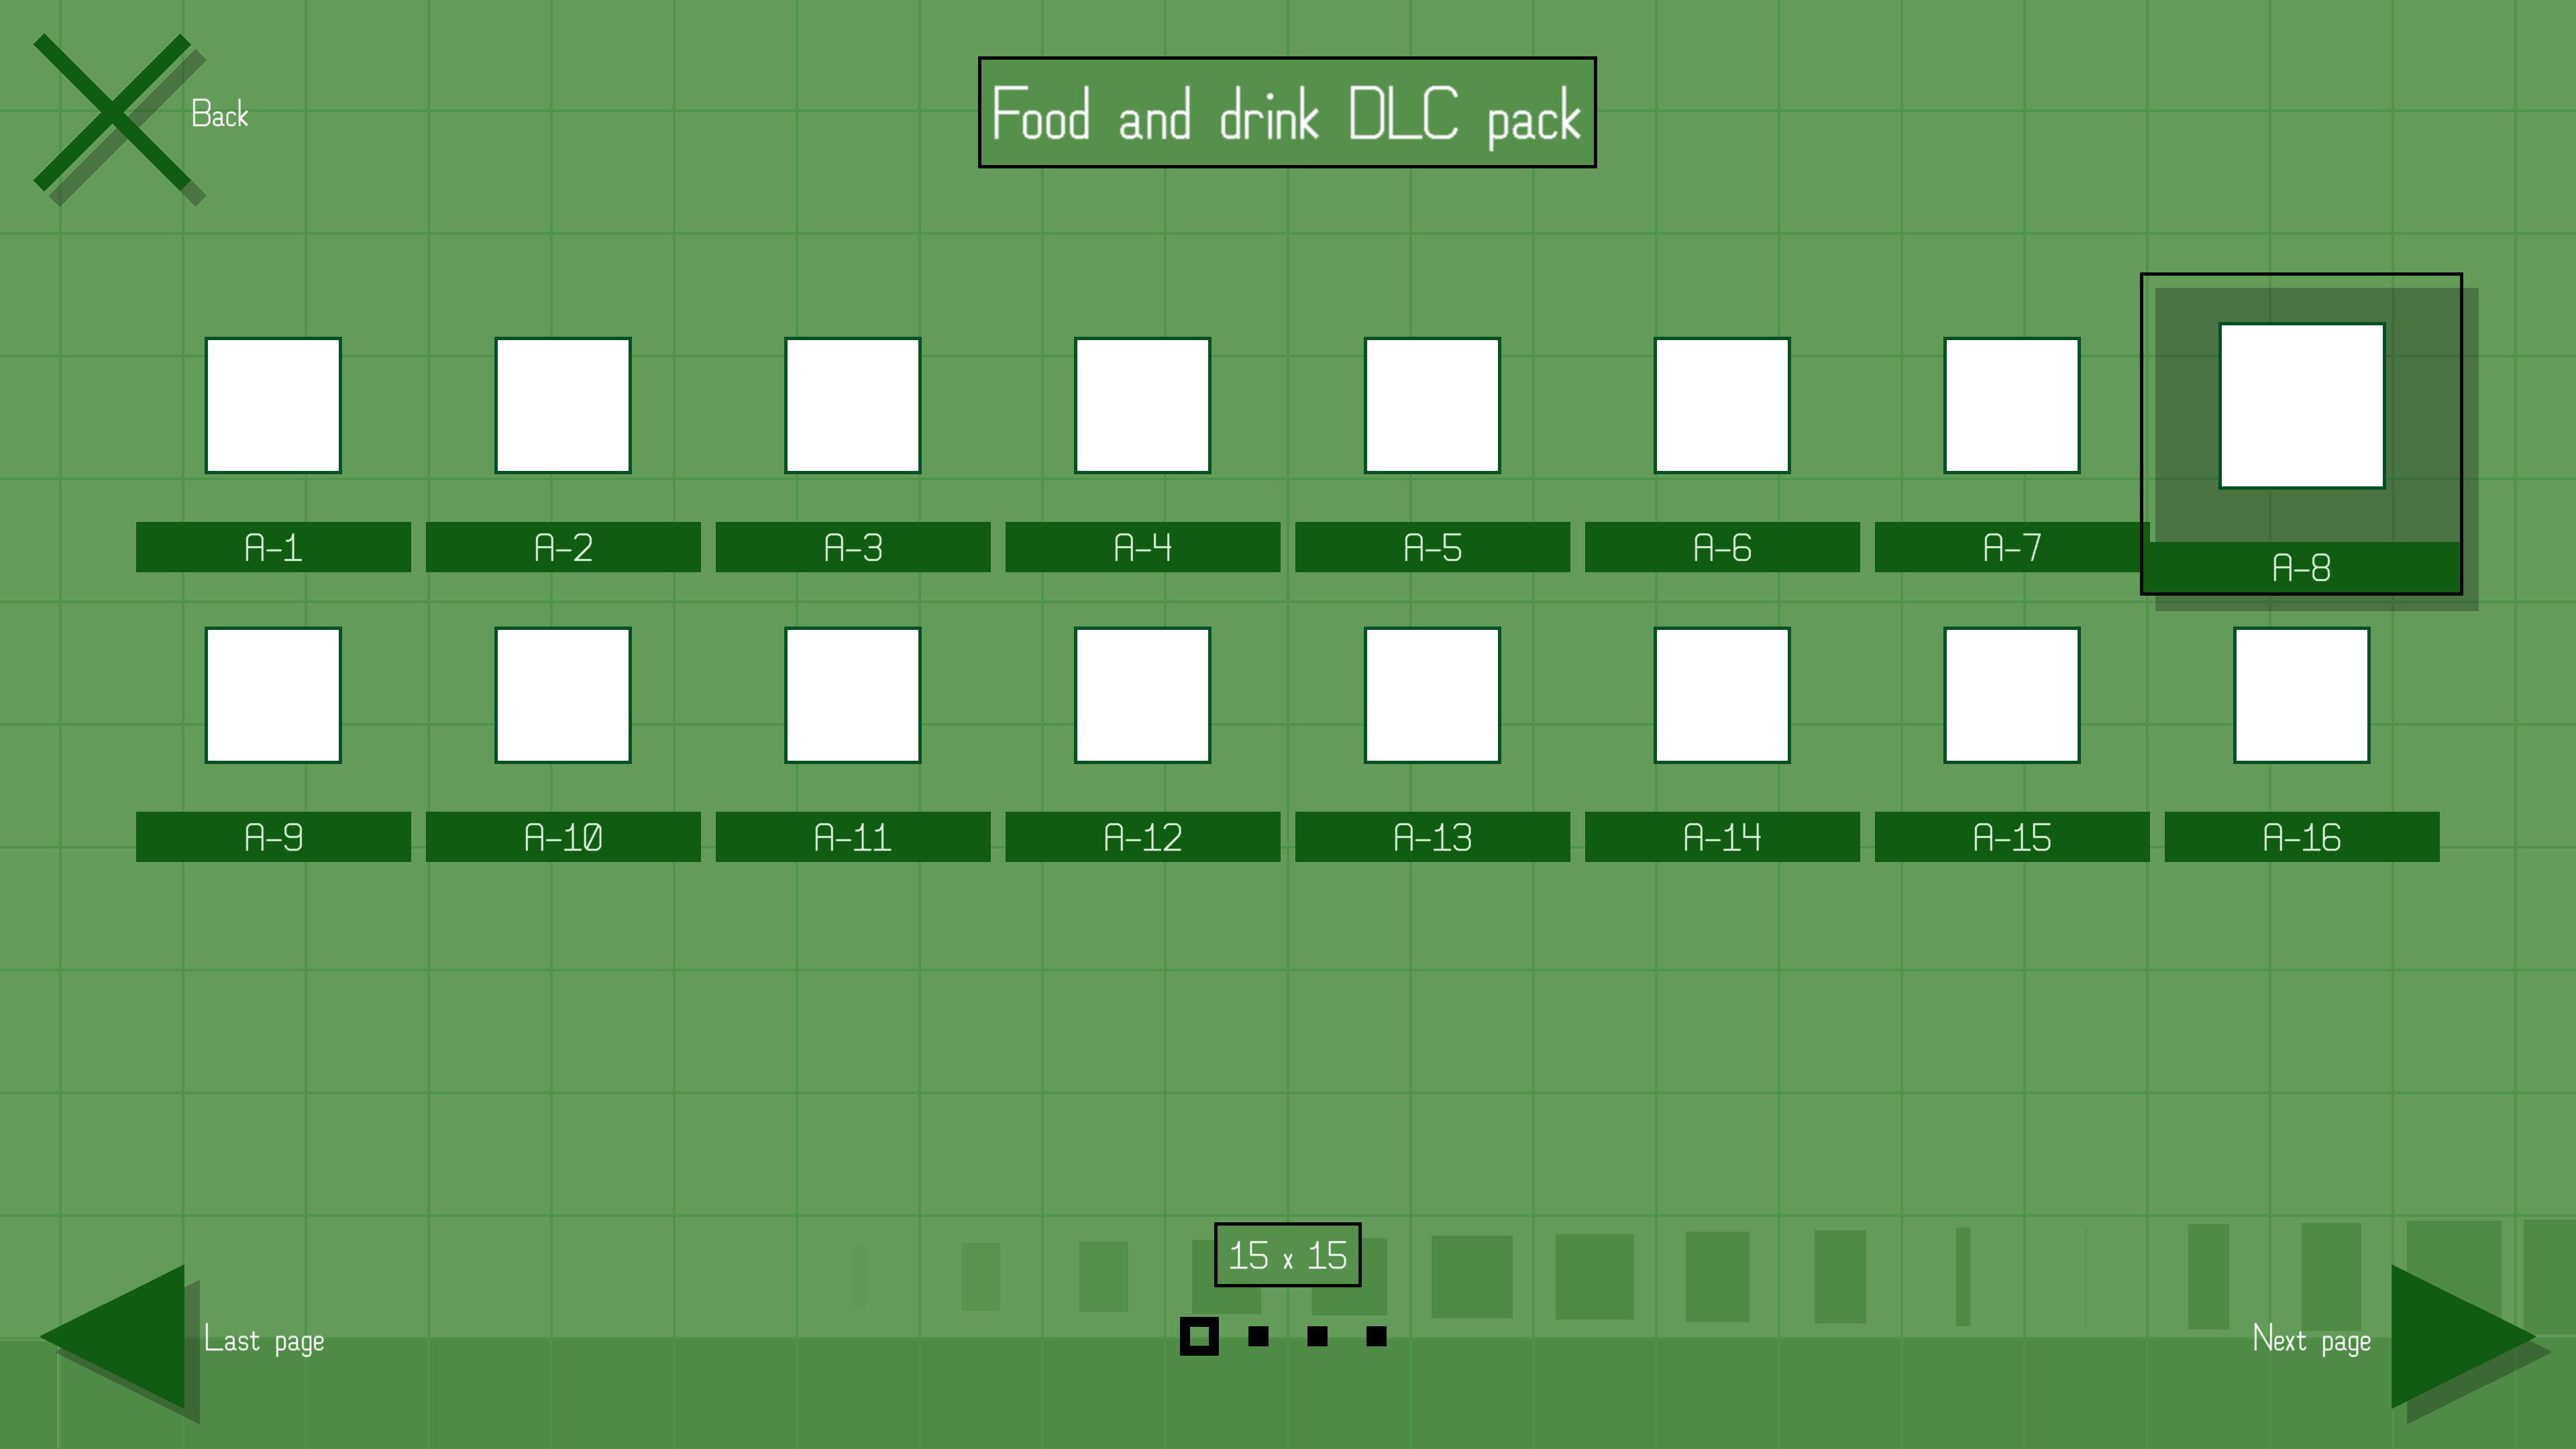Select level A-3 from the pack
The width and height of the screenshot is (2576, 1449).
[853, 403]
